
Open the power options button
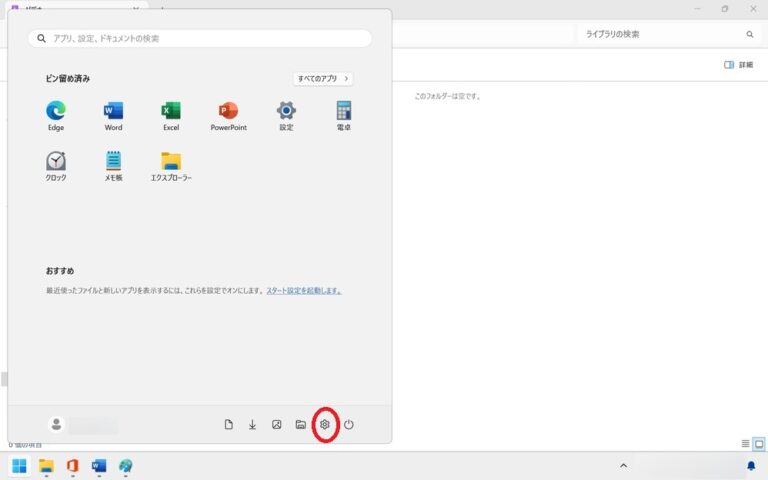point(349,425)
